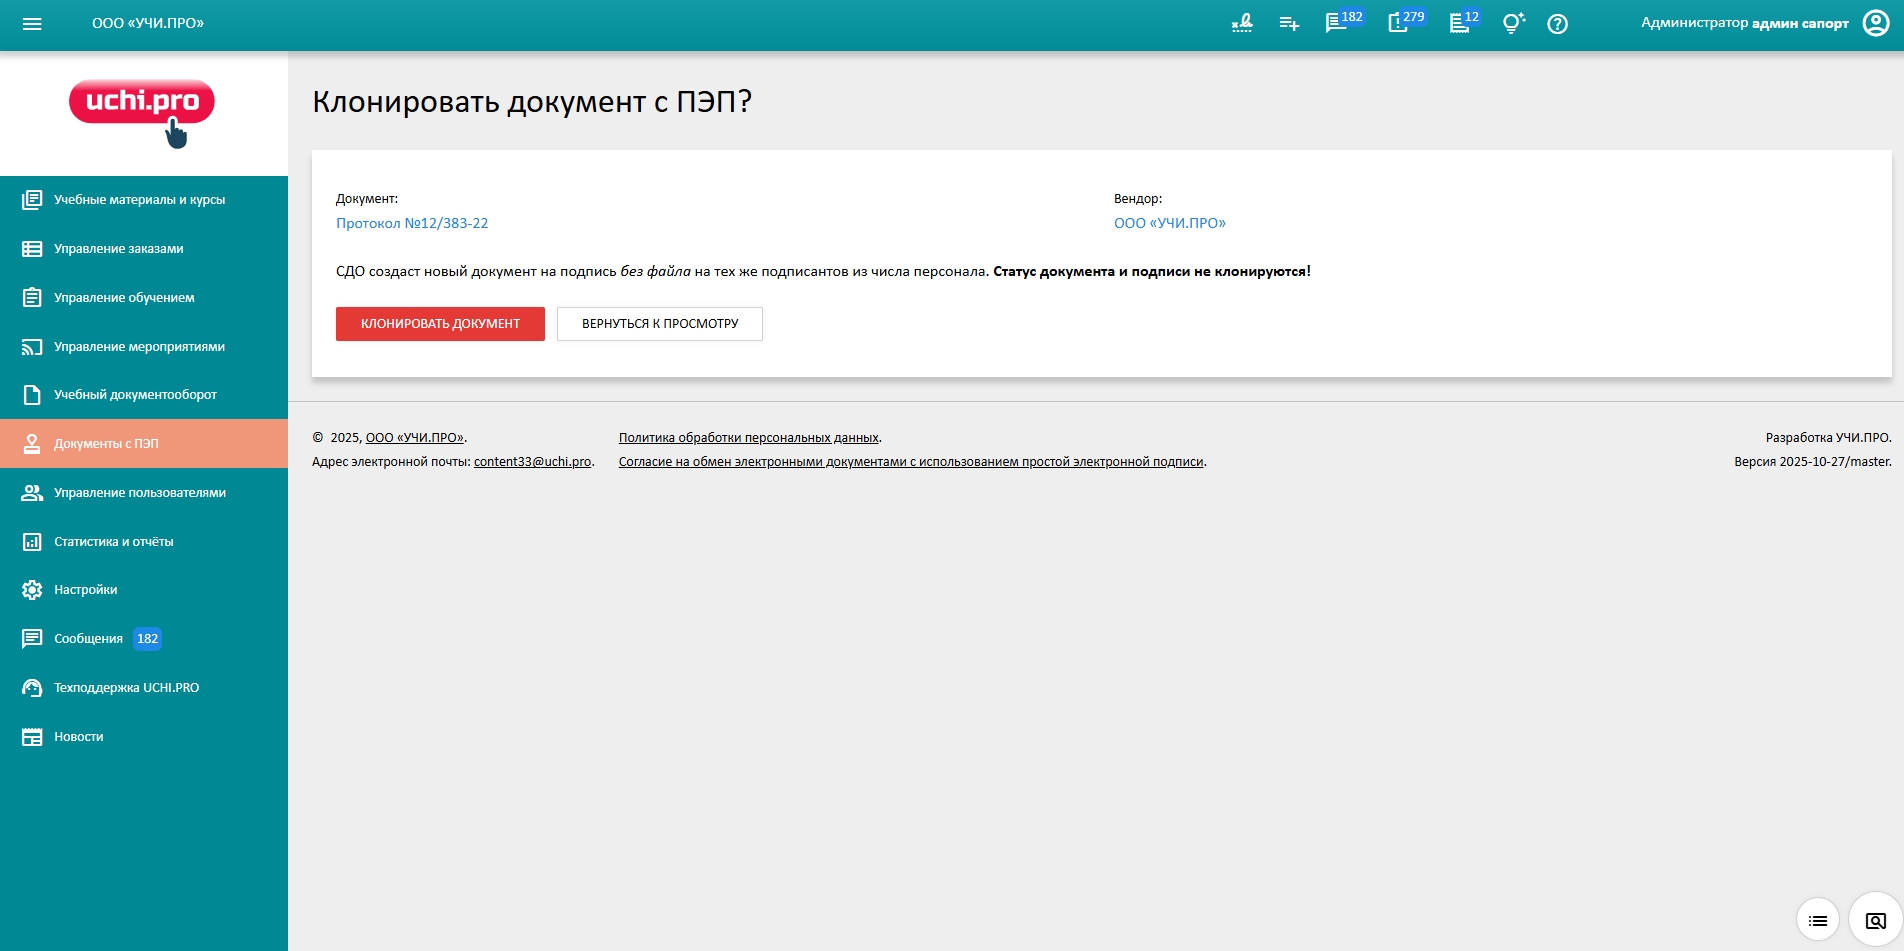
Task: Open the ООО «УЧИ.ПРО» vendor link
Action: click(x=1169, y=223)
